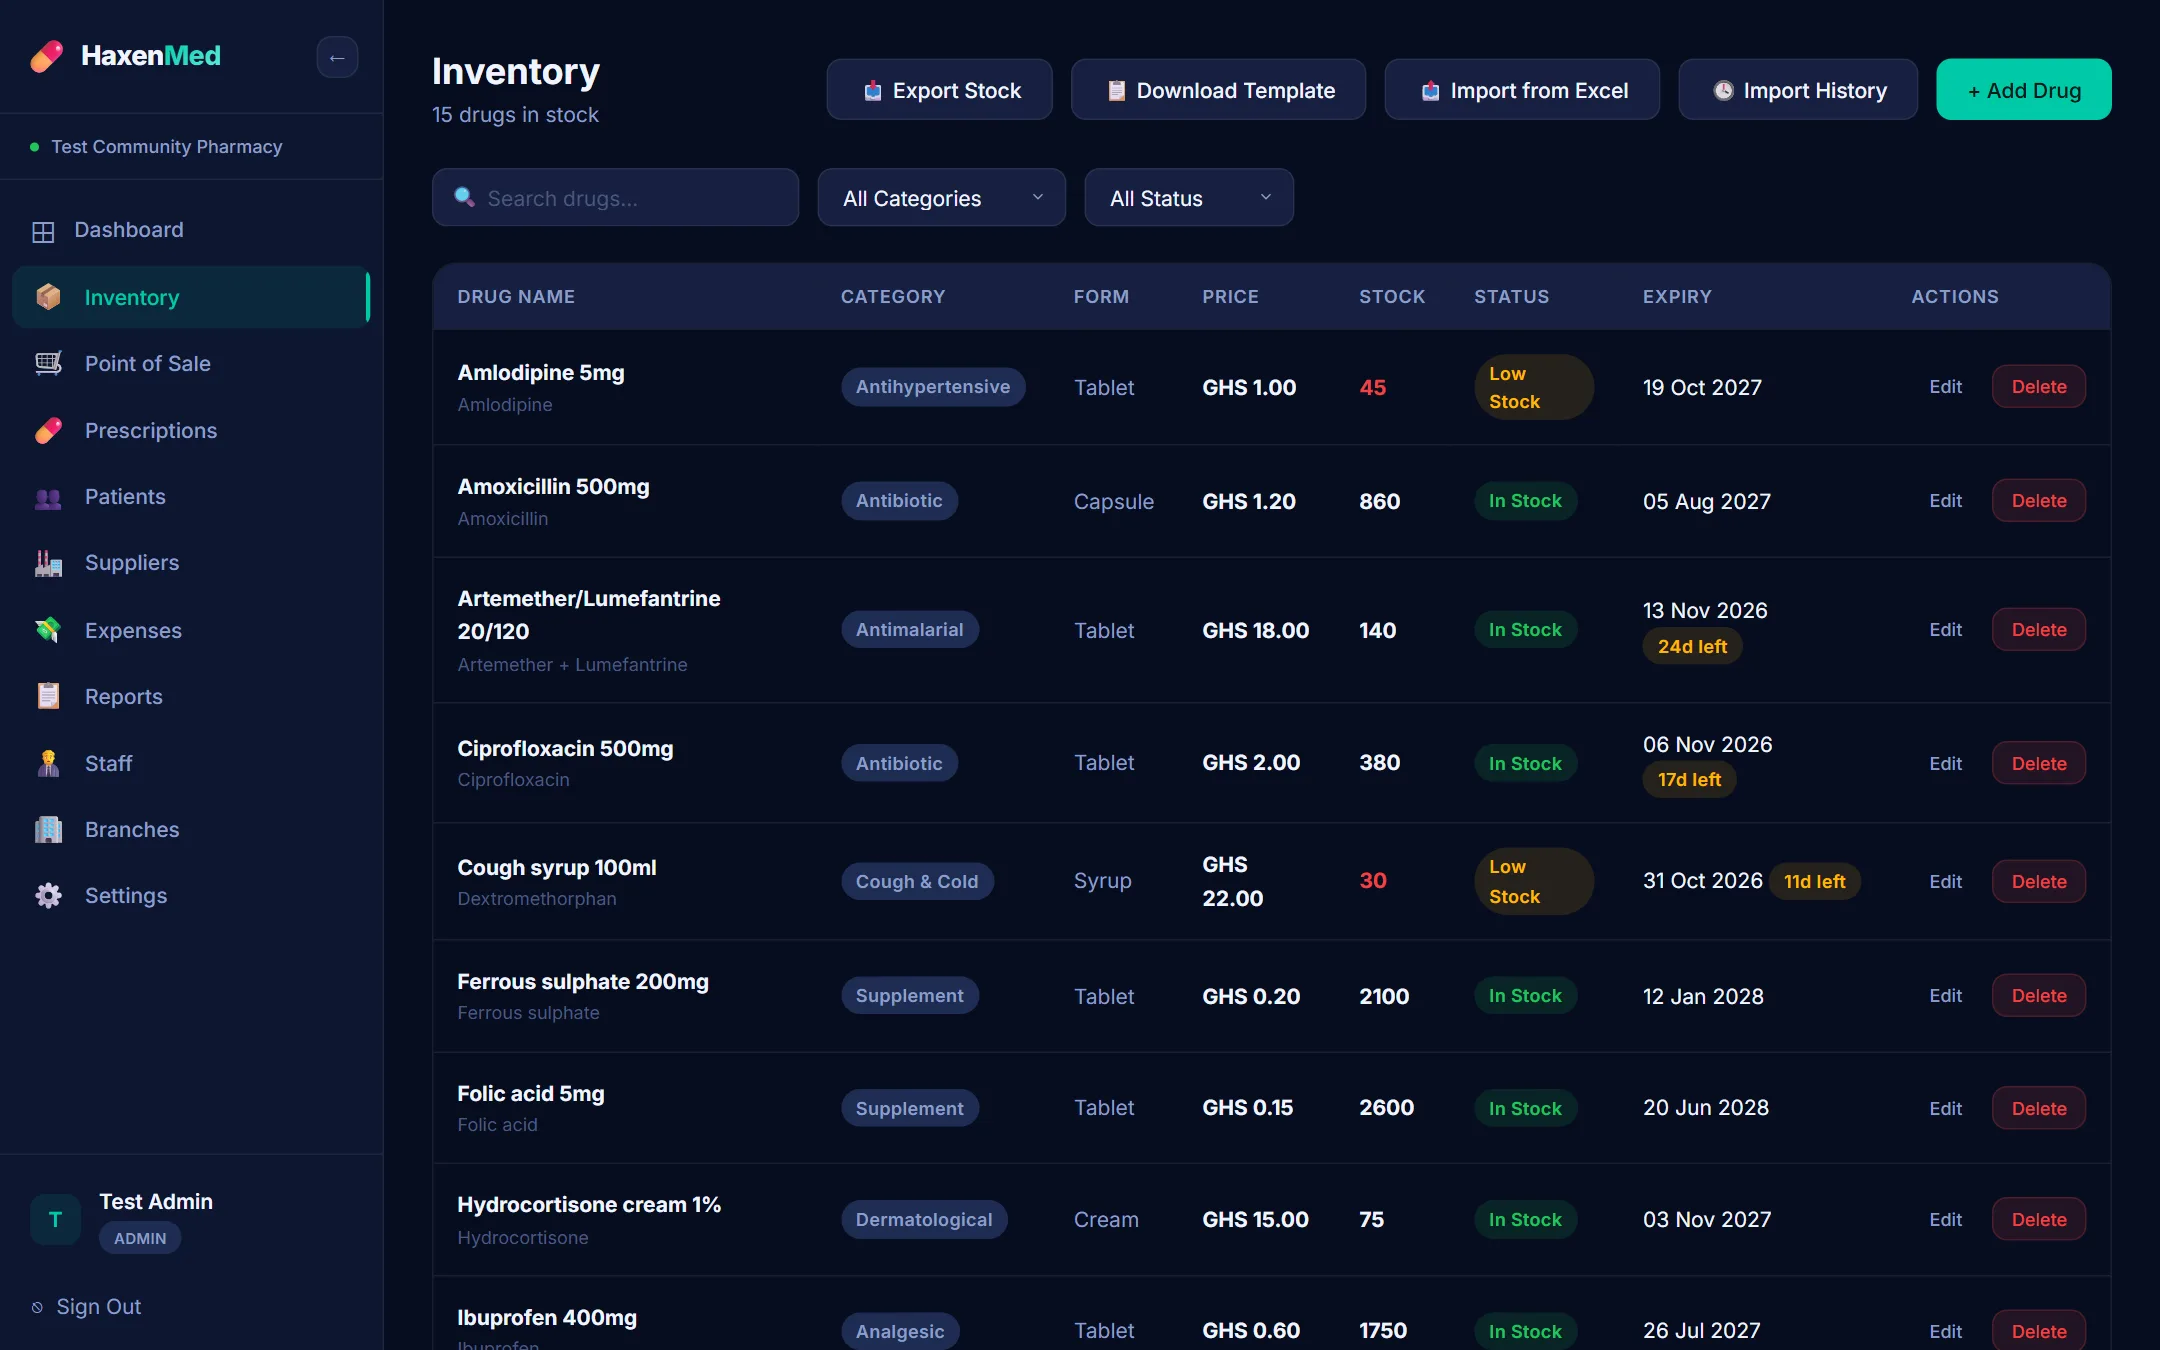Click the Patients people icon
Screen dimensions: 2160x1350
[x=48, y=497]
